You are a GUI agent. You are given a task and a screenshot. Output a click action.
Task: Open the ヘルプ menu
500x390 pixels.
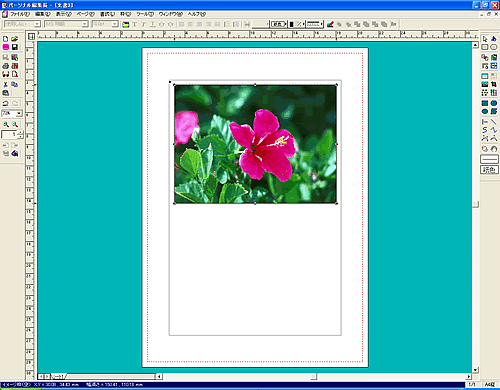pos(197,14)
